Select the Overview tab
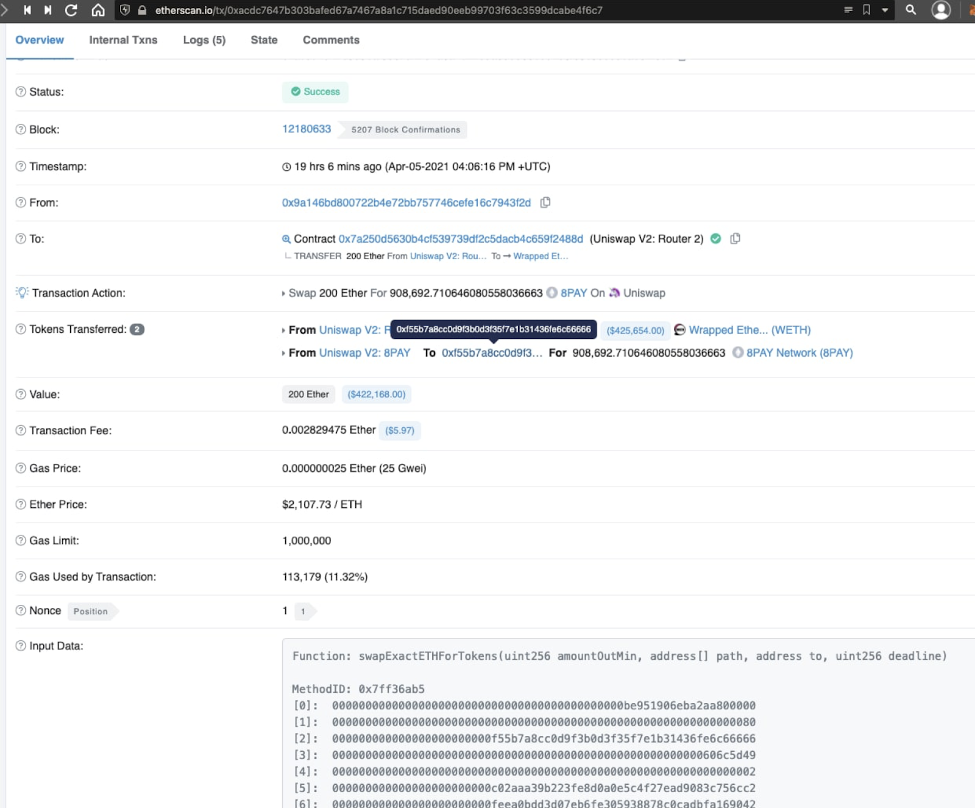The image size is (977, 808). coord(40,40)
